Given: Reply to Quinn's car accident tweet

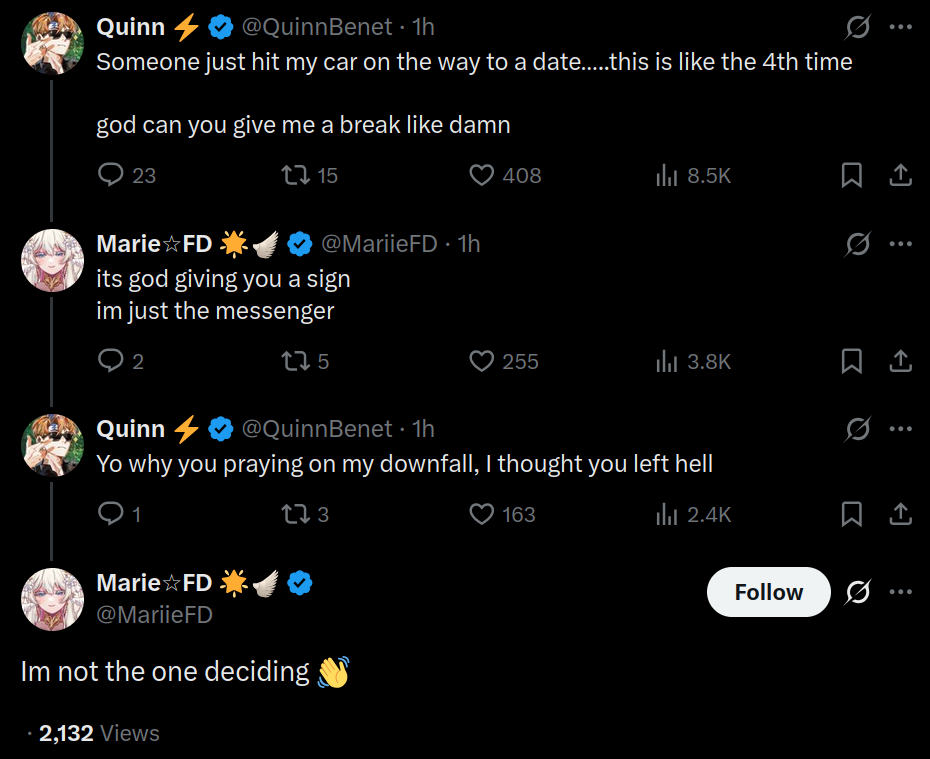Looking at the screenshot, I should point(110,176).
